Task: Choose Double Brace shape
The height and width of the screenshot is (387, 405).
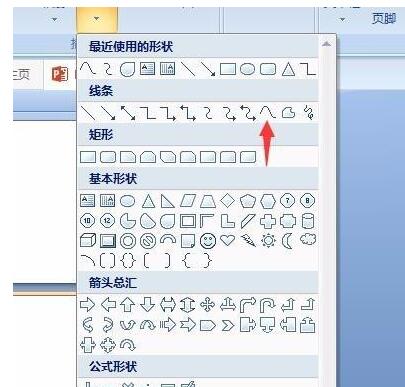Action: 128,261
